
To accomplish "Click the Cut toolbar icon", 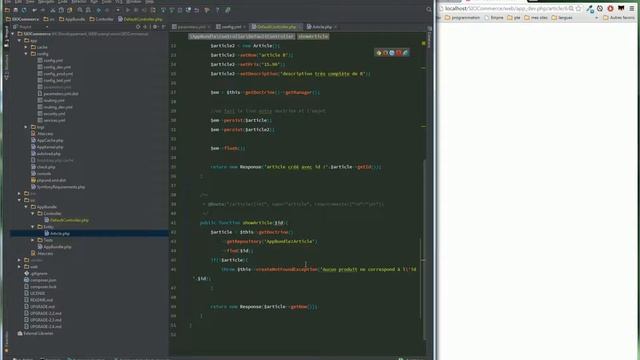I will click(x=53, y=10).
